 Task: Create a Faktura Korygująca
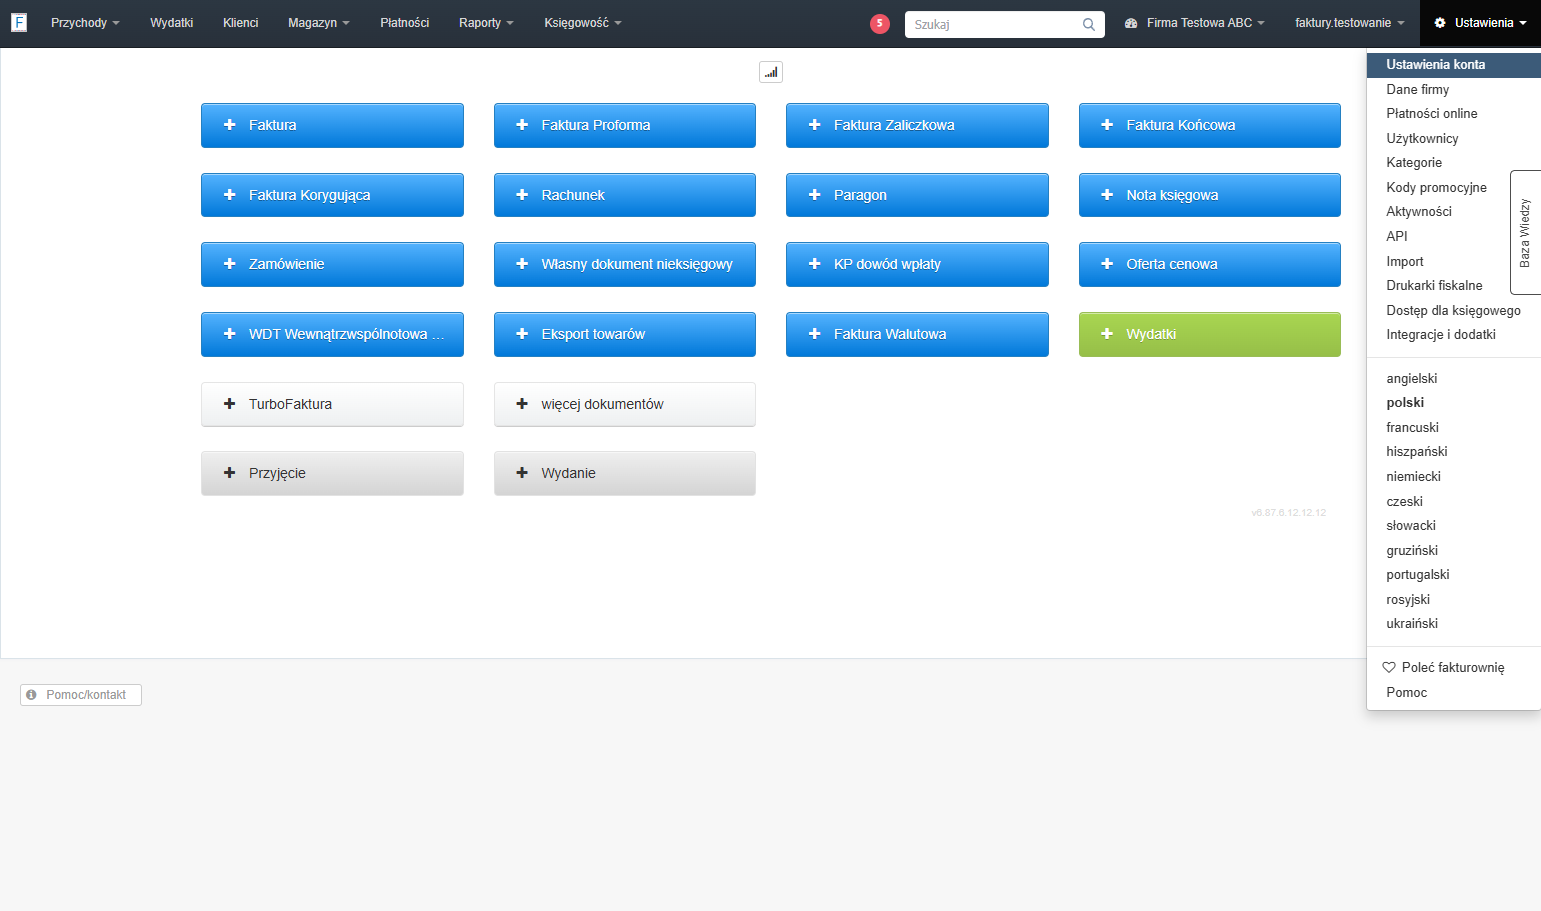(332, 195)
